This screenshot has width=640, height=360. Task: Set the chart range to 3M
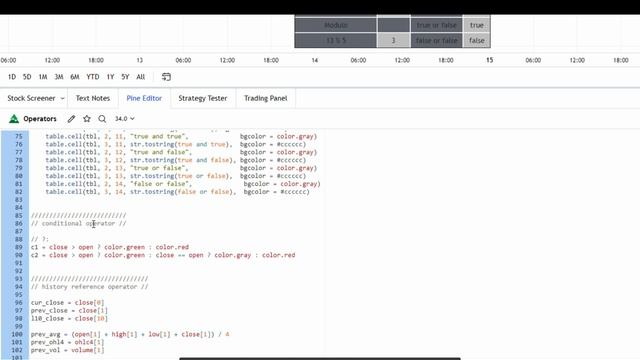pyautogui.click(x=59, y=77)
